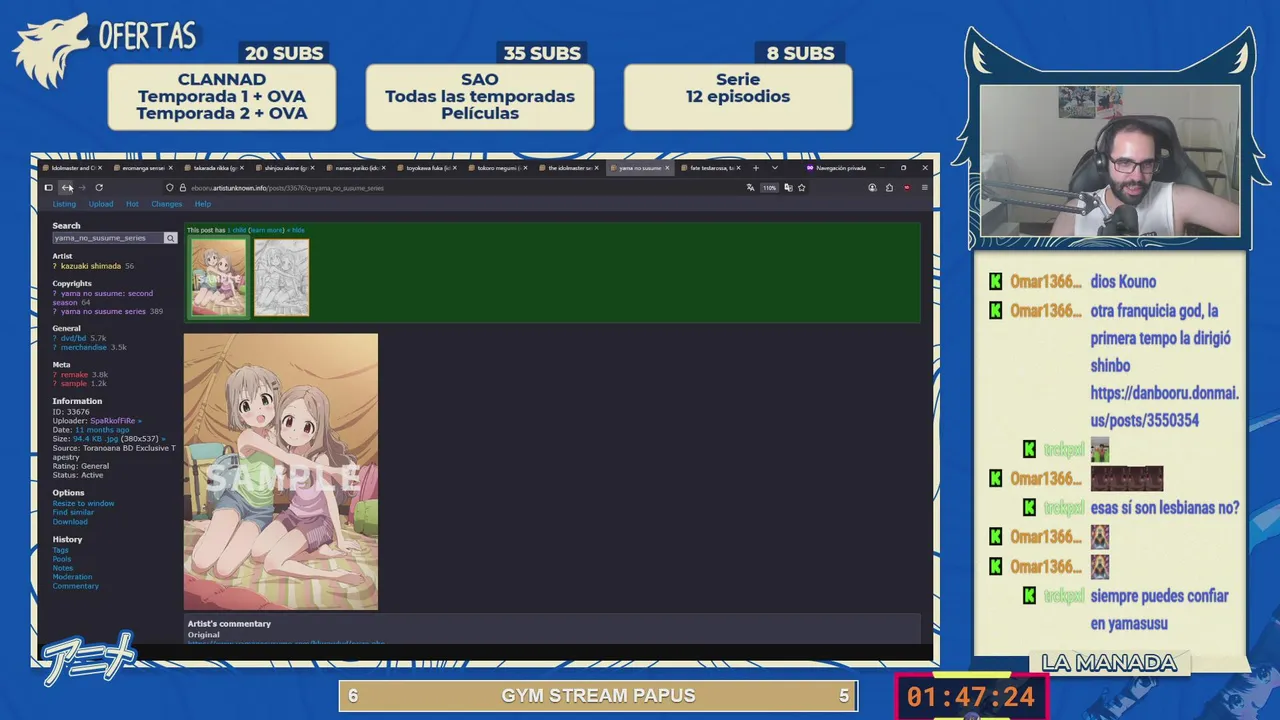Click the shield tracking protection icon

point(170,188)
